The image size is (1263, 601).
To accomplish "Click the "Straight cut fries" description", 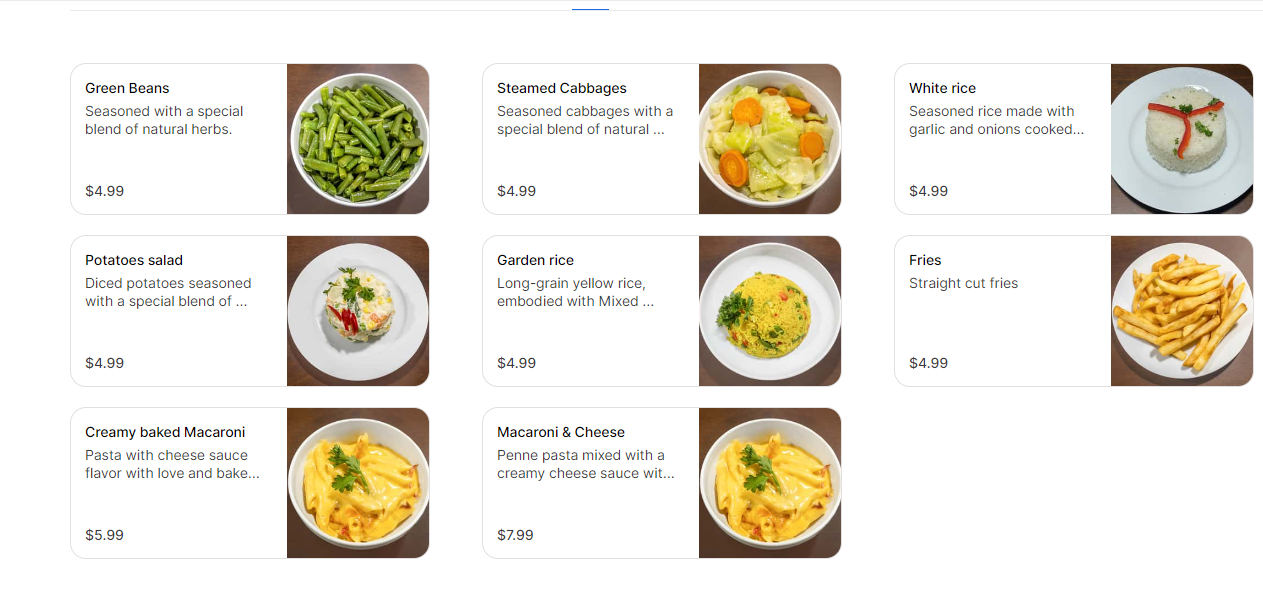I will [963, 283].
